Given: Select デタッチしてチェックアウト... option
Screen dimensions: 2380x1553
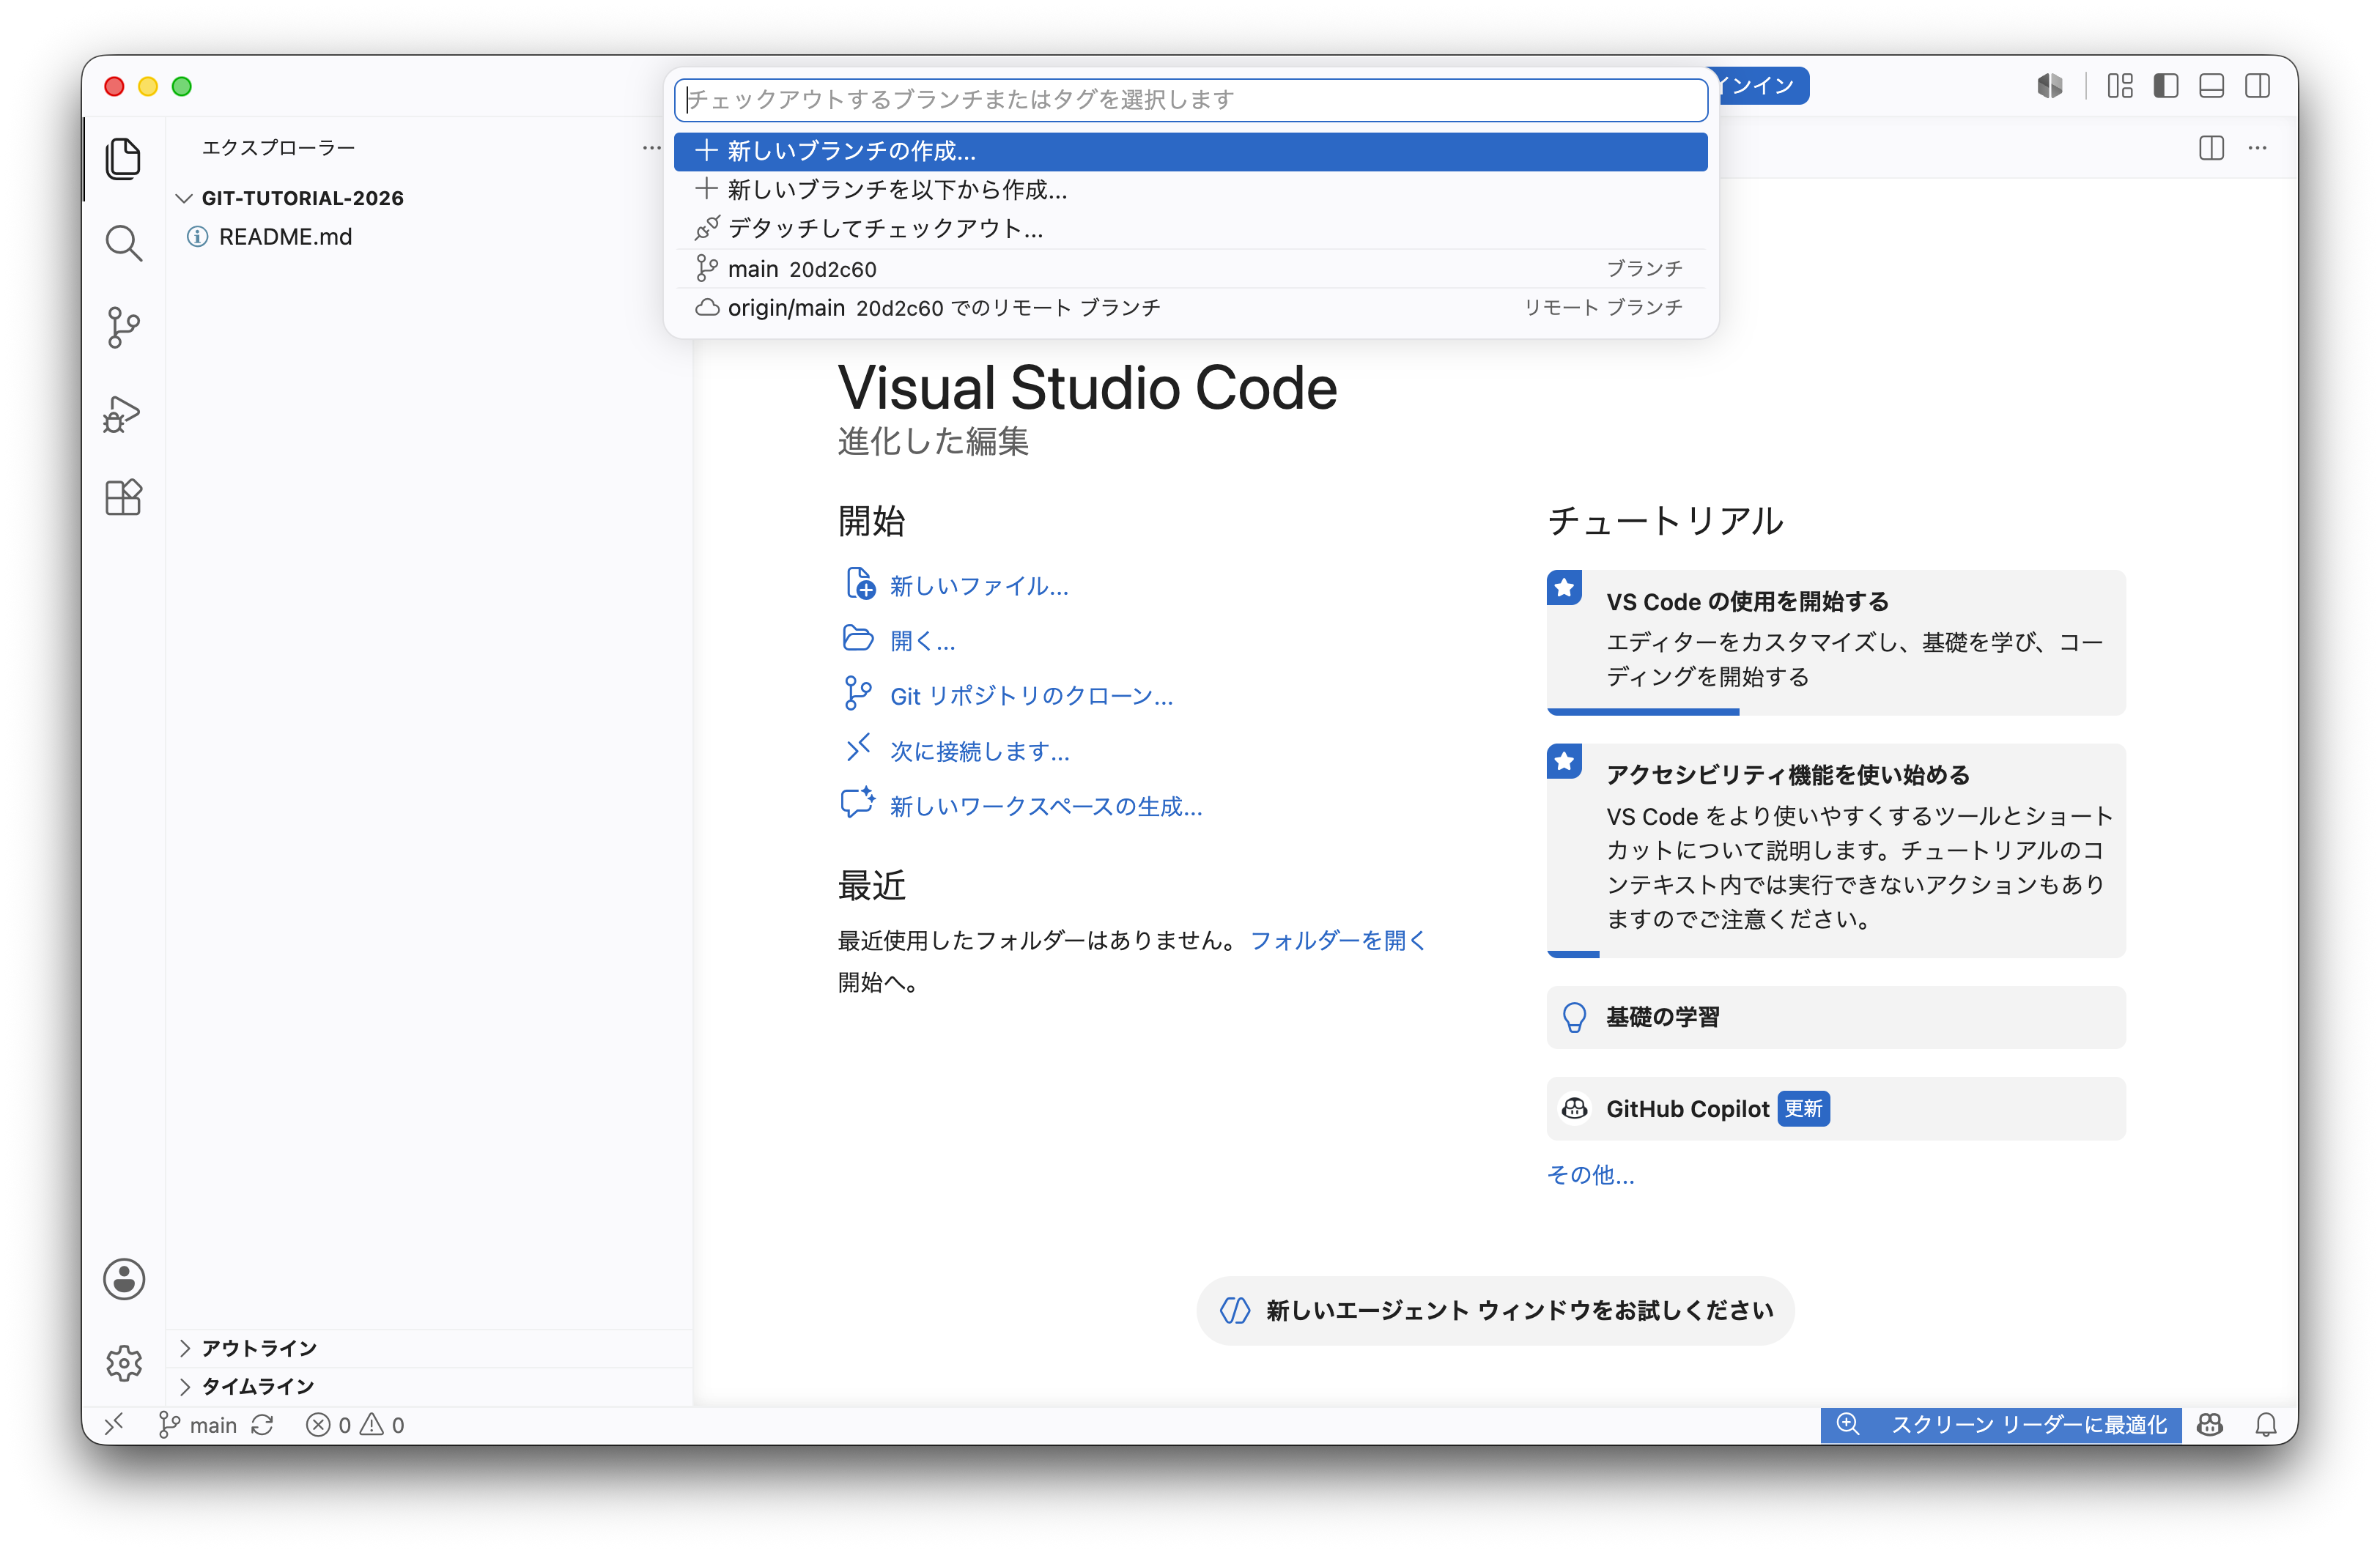Looking at the screenshot, I should 1191,229.
